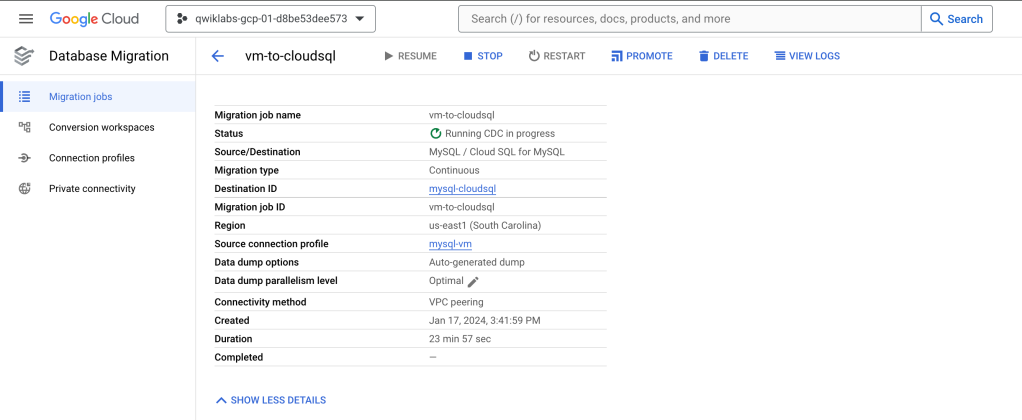Click the Search button
This screenshot has width=1022, height=420.
pos(957,19)
